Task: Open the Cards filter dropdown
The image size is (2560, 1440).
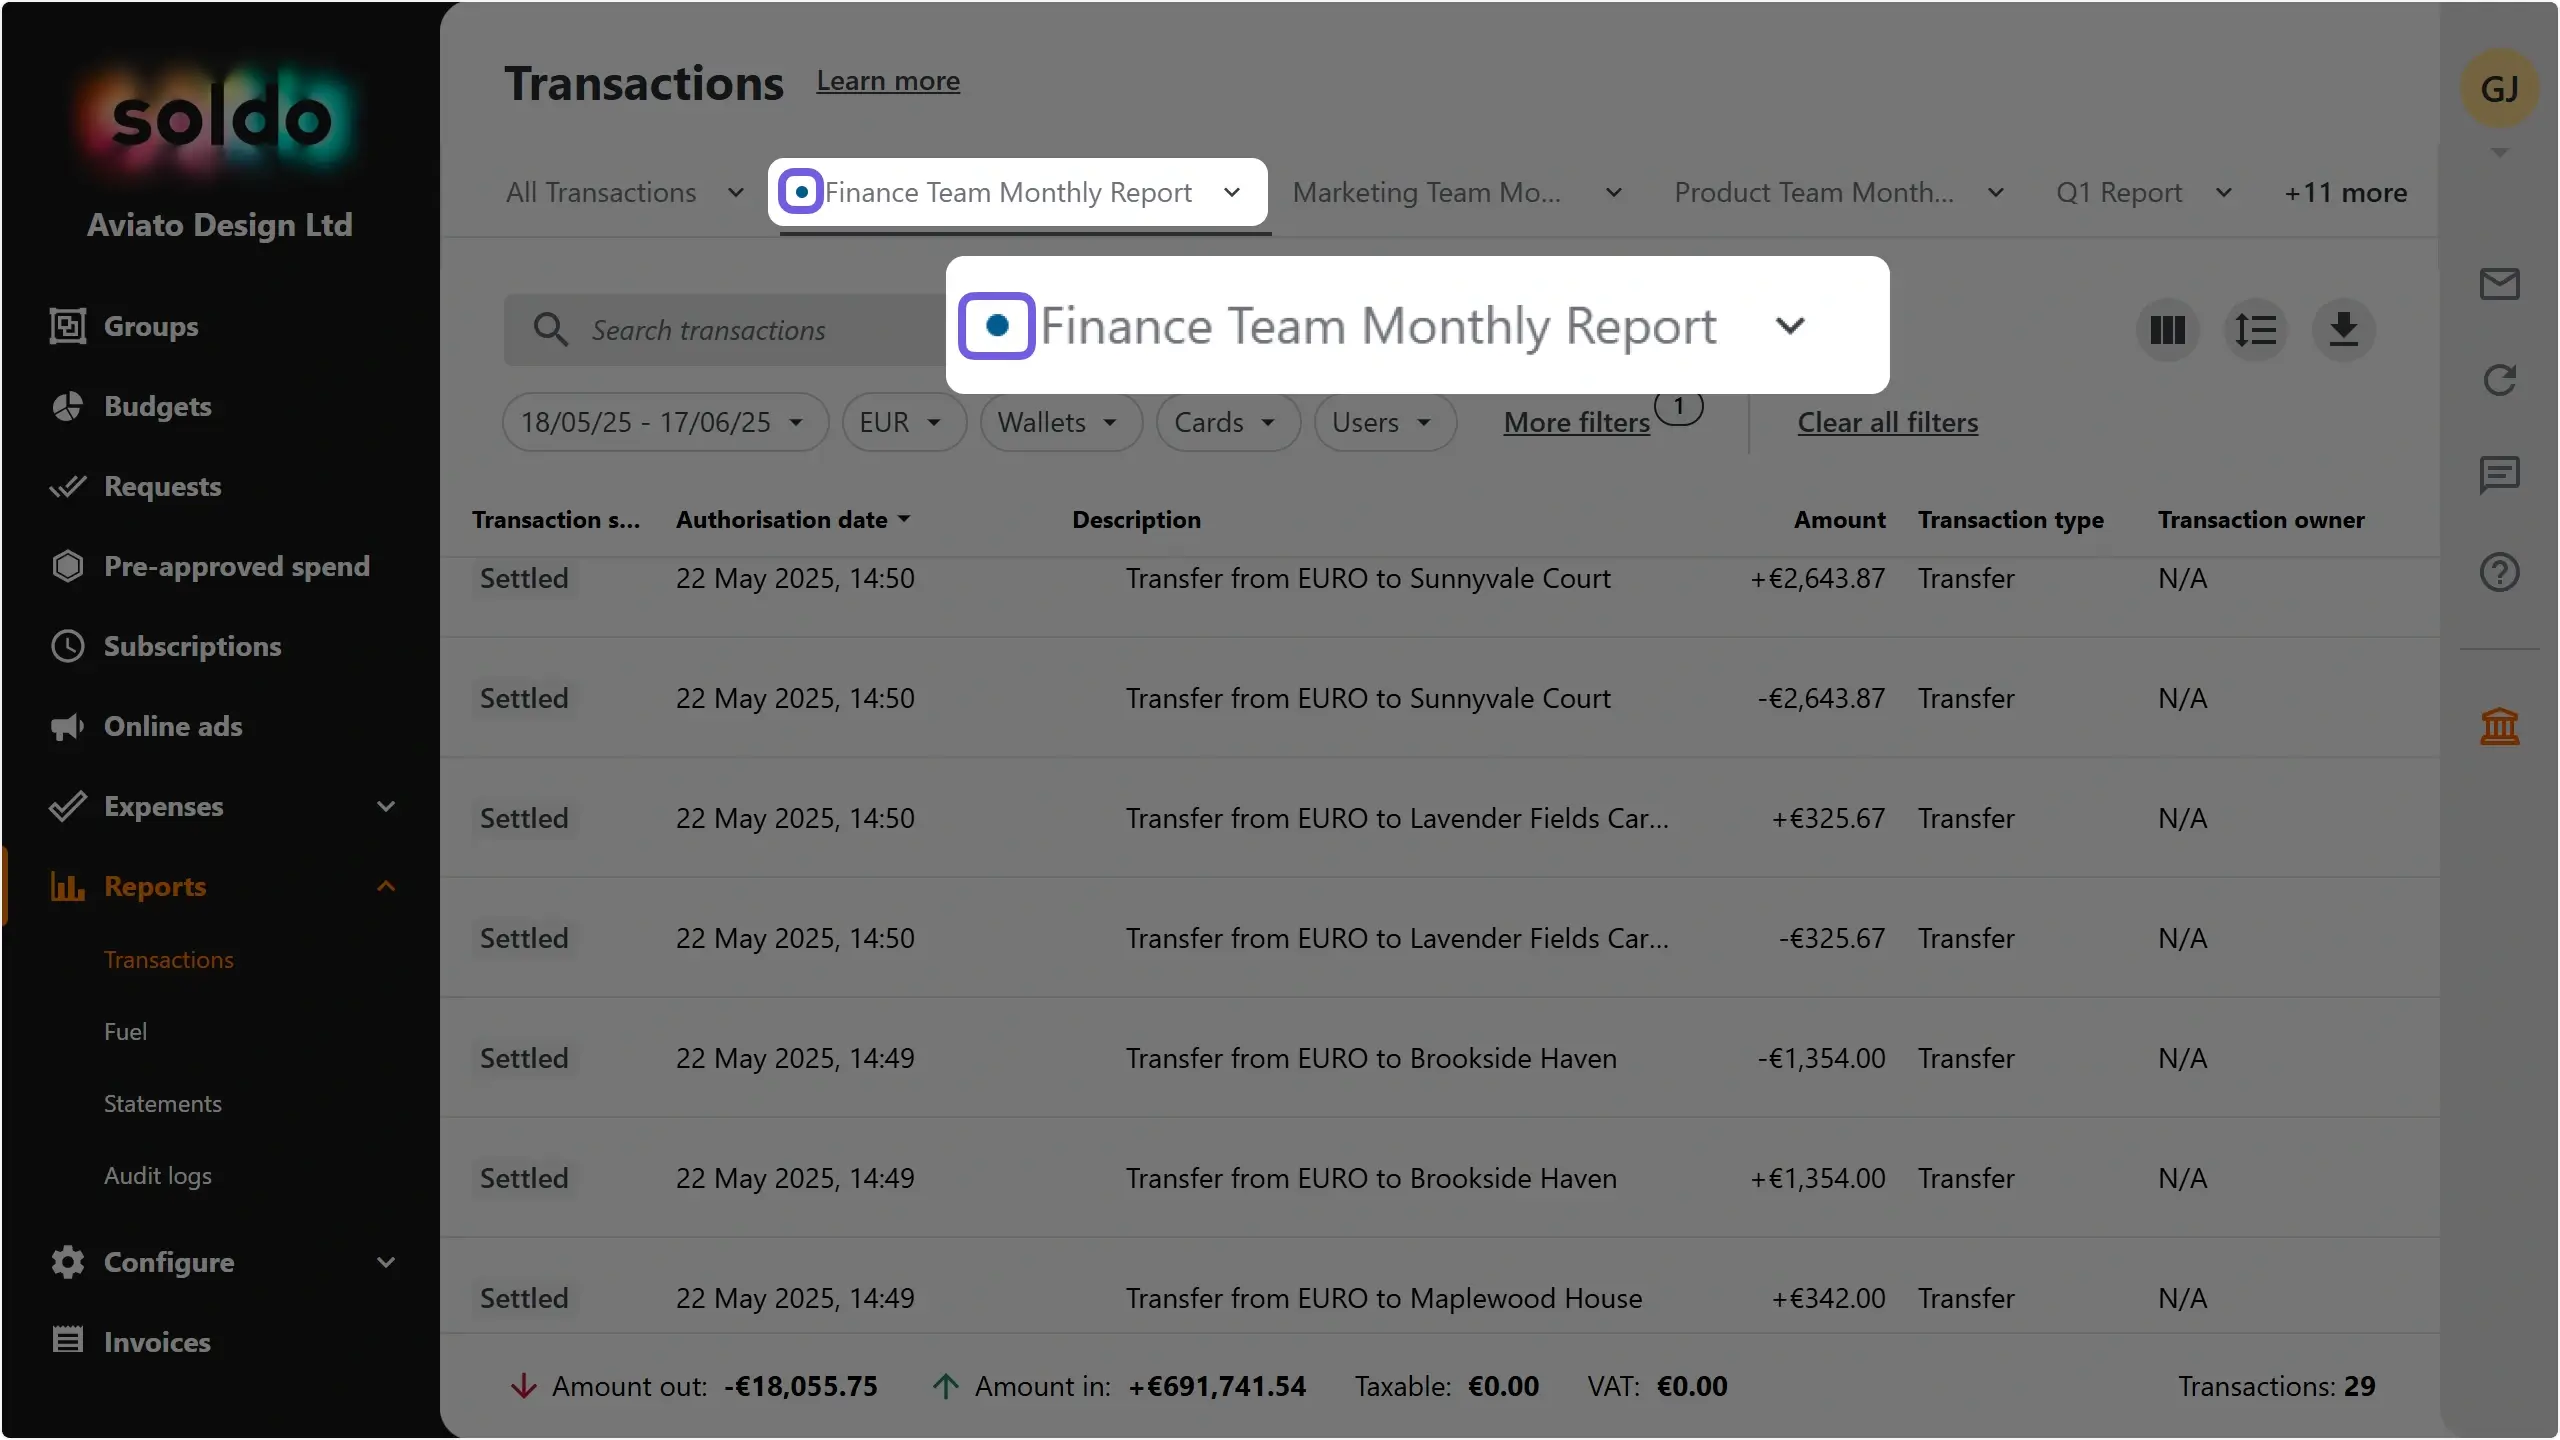Action: coord(1227,422)
